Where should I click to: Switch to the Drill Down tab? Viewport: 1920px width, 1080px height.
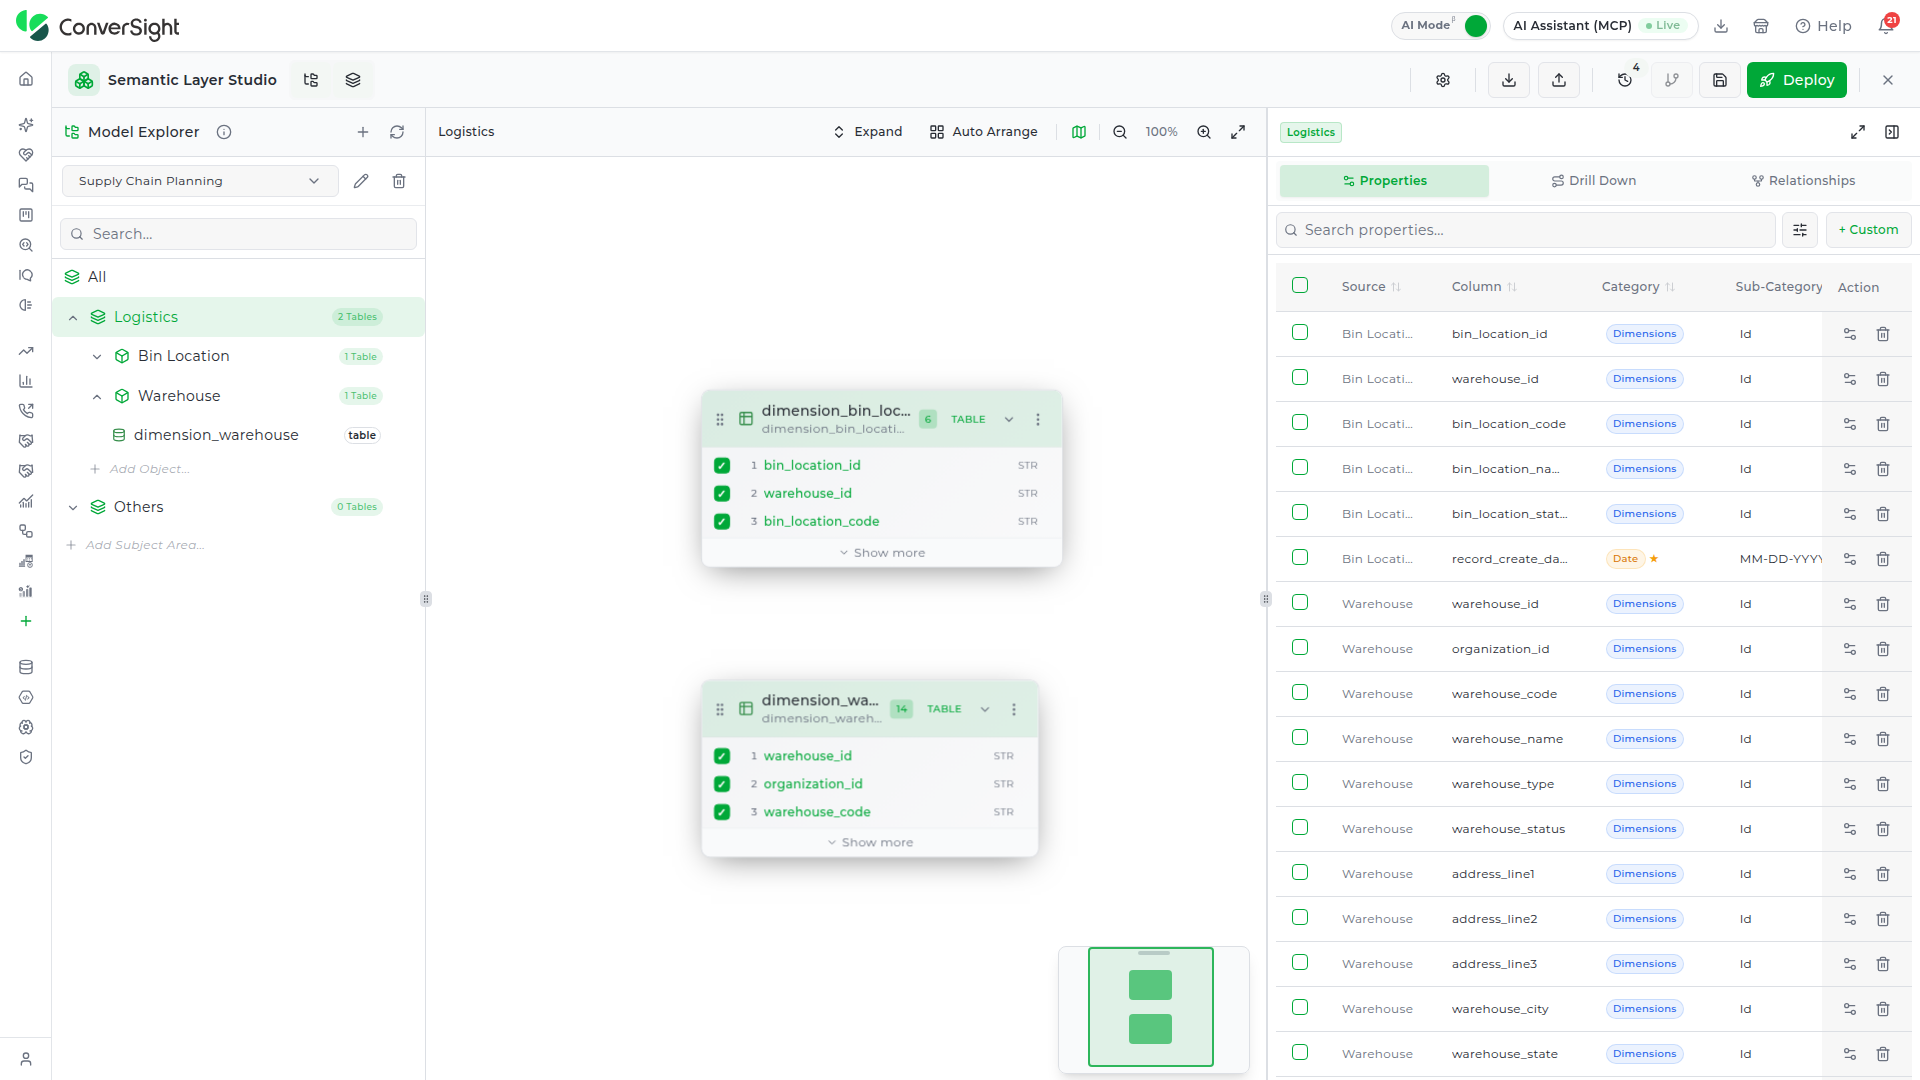click(x=1593, y=181)
